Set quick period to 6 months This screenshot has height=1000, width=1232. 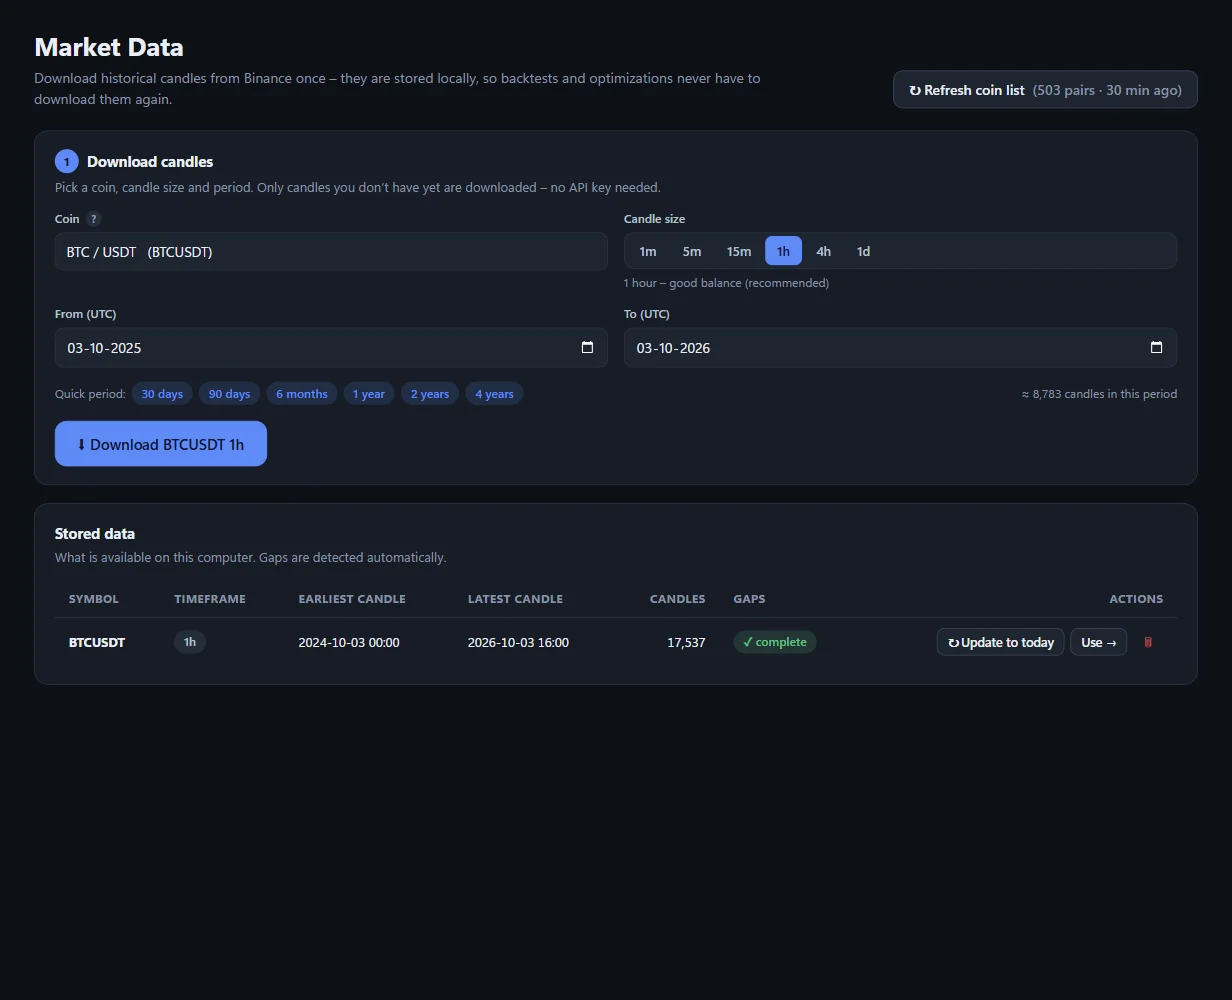pyautogui.click(x=302, y=394)
